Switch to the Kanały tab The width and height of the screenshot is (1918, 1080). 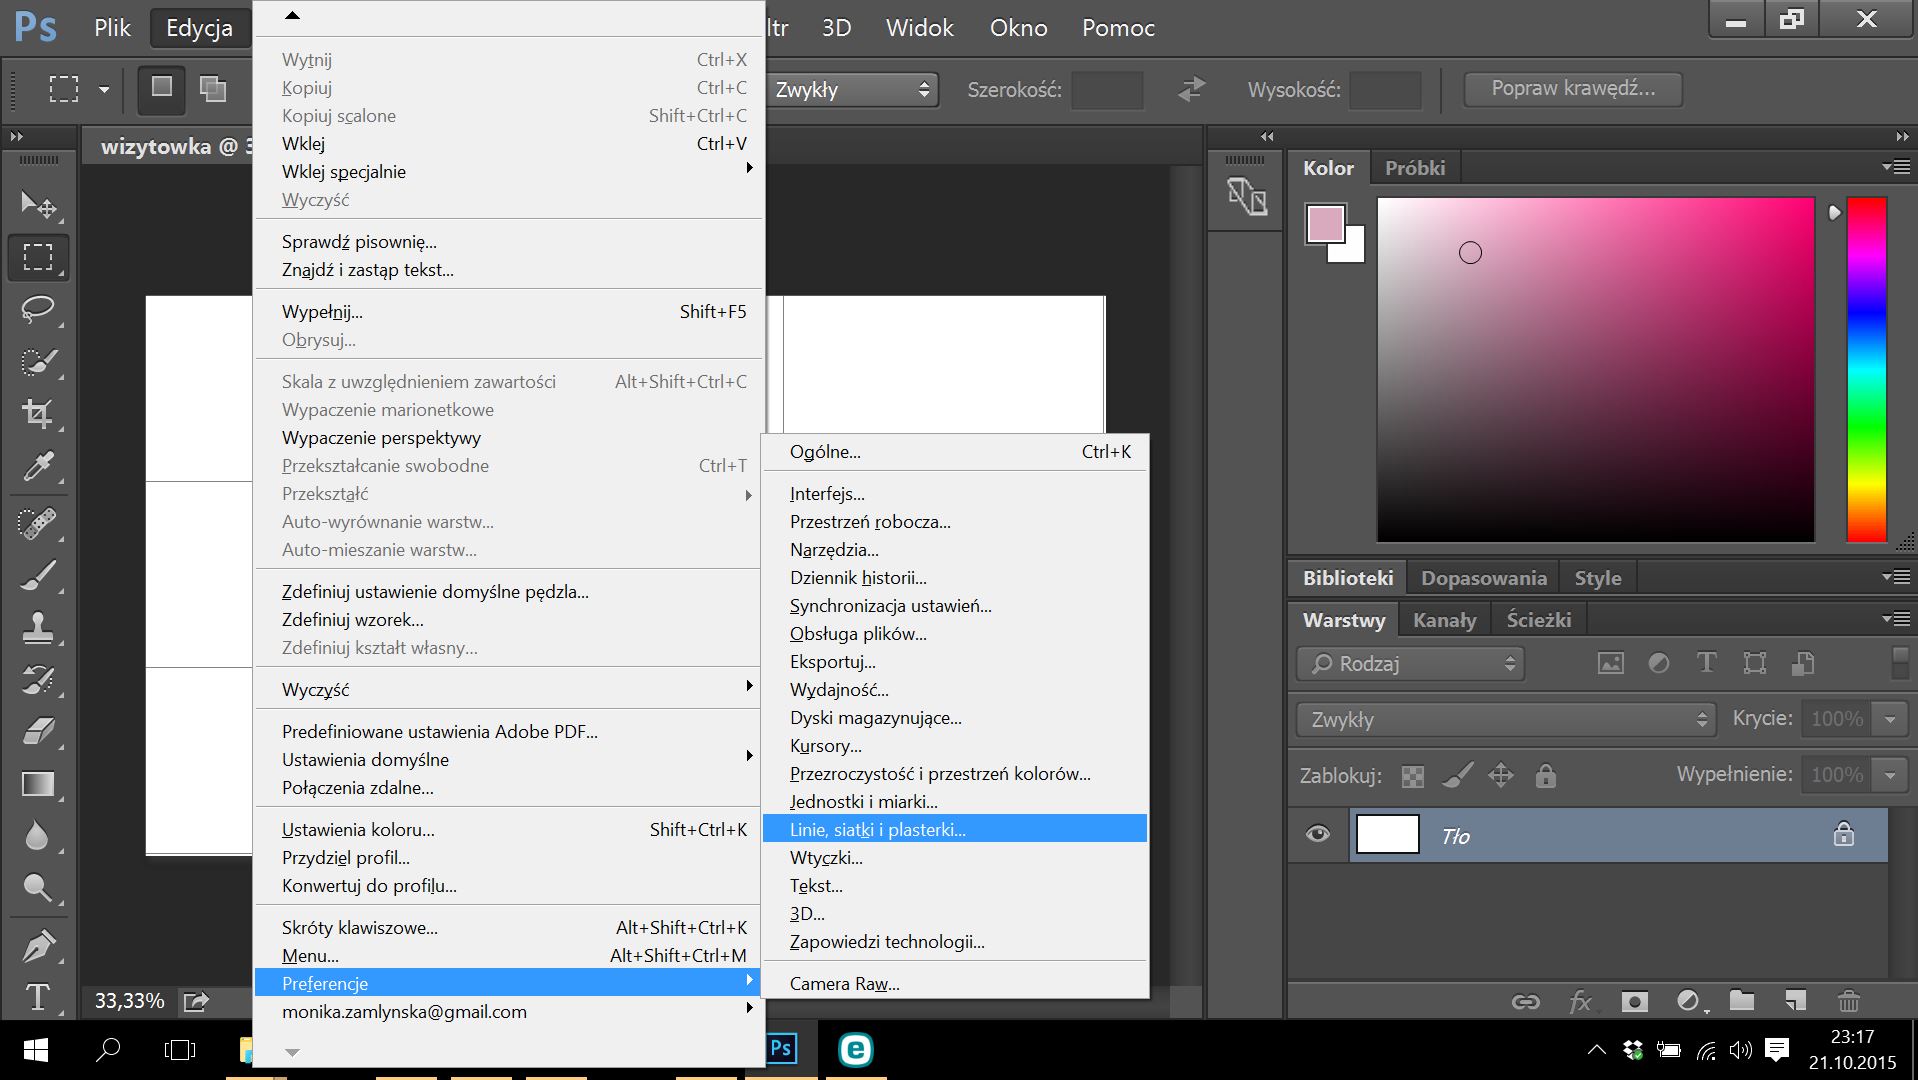(x=1444, y=620)
